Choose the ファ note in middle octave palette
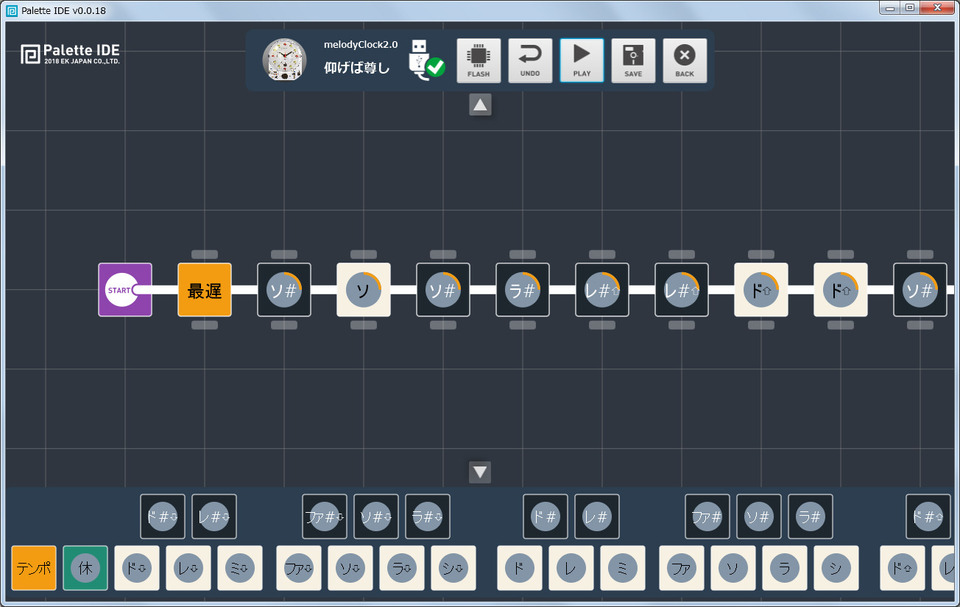This screenshot has width=960, height=607. pyautogui.click(x=681, y=568)
